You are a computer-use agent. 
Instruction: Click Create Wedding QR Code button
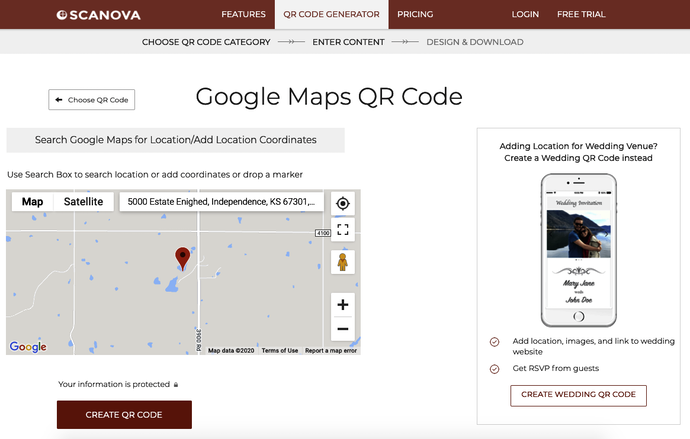[x=578, y=395]
